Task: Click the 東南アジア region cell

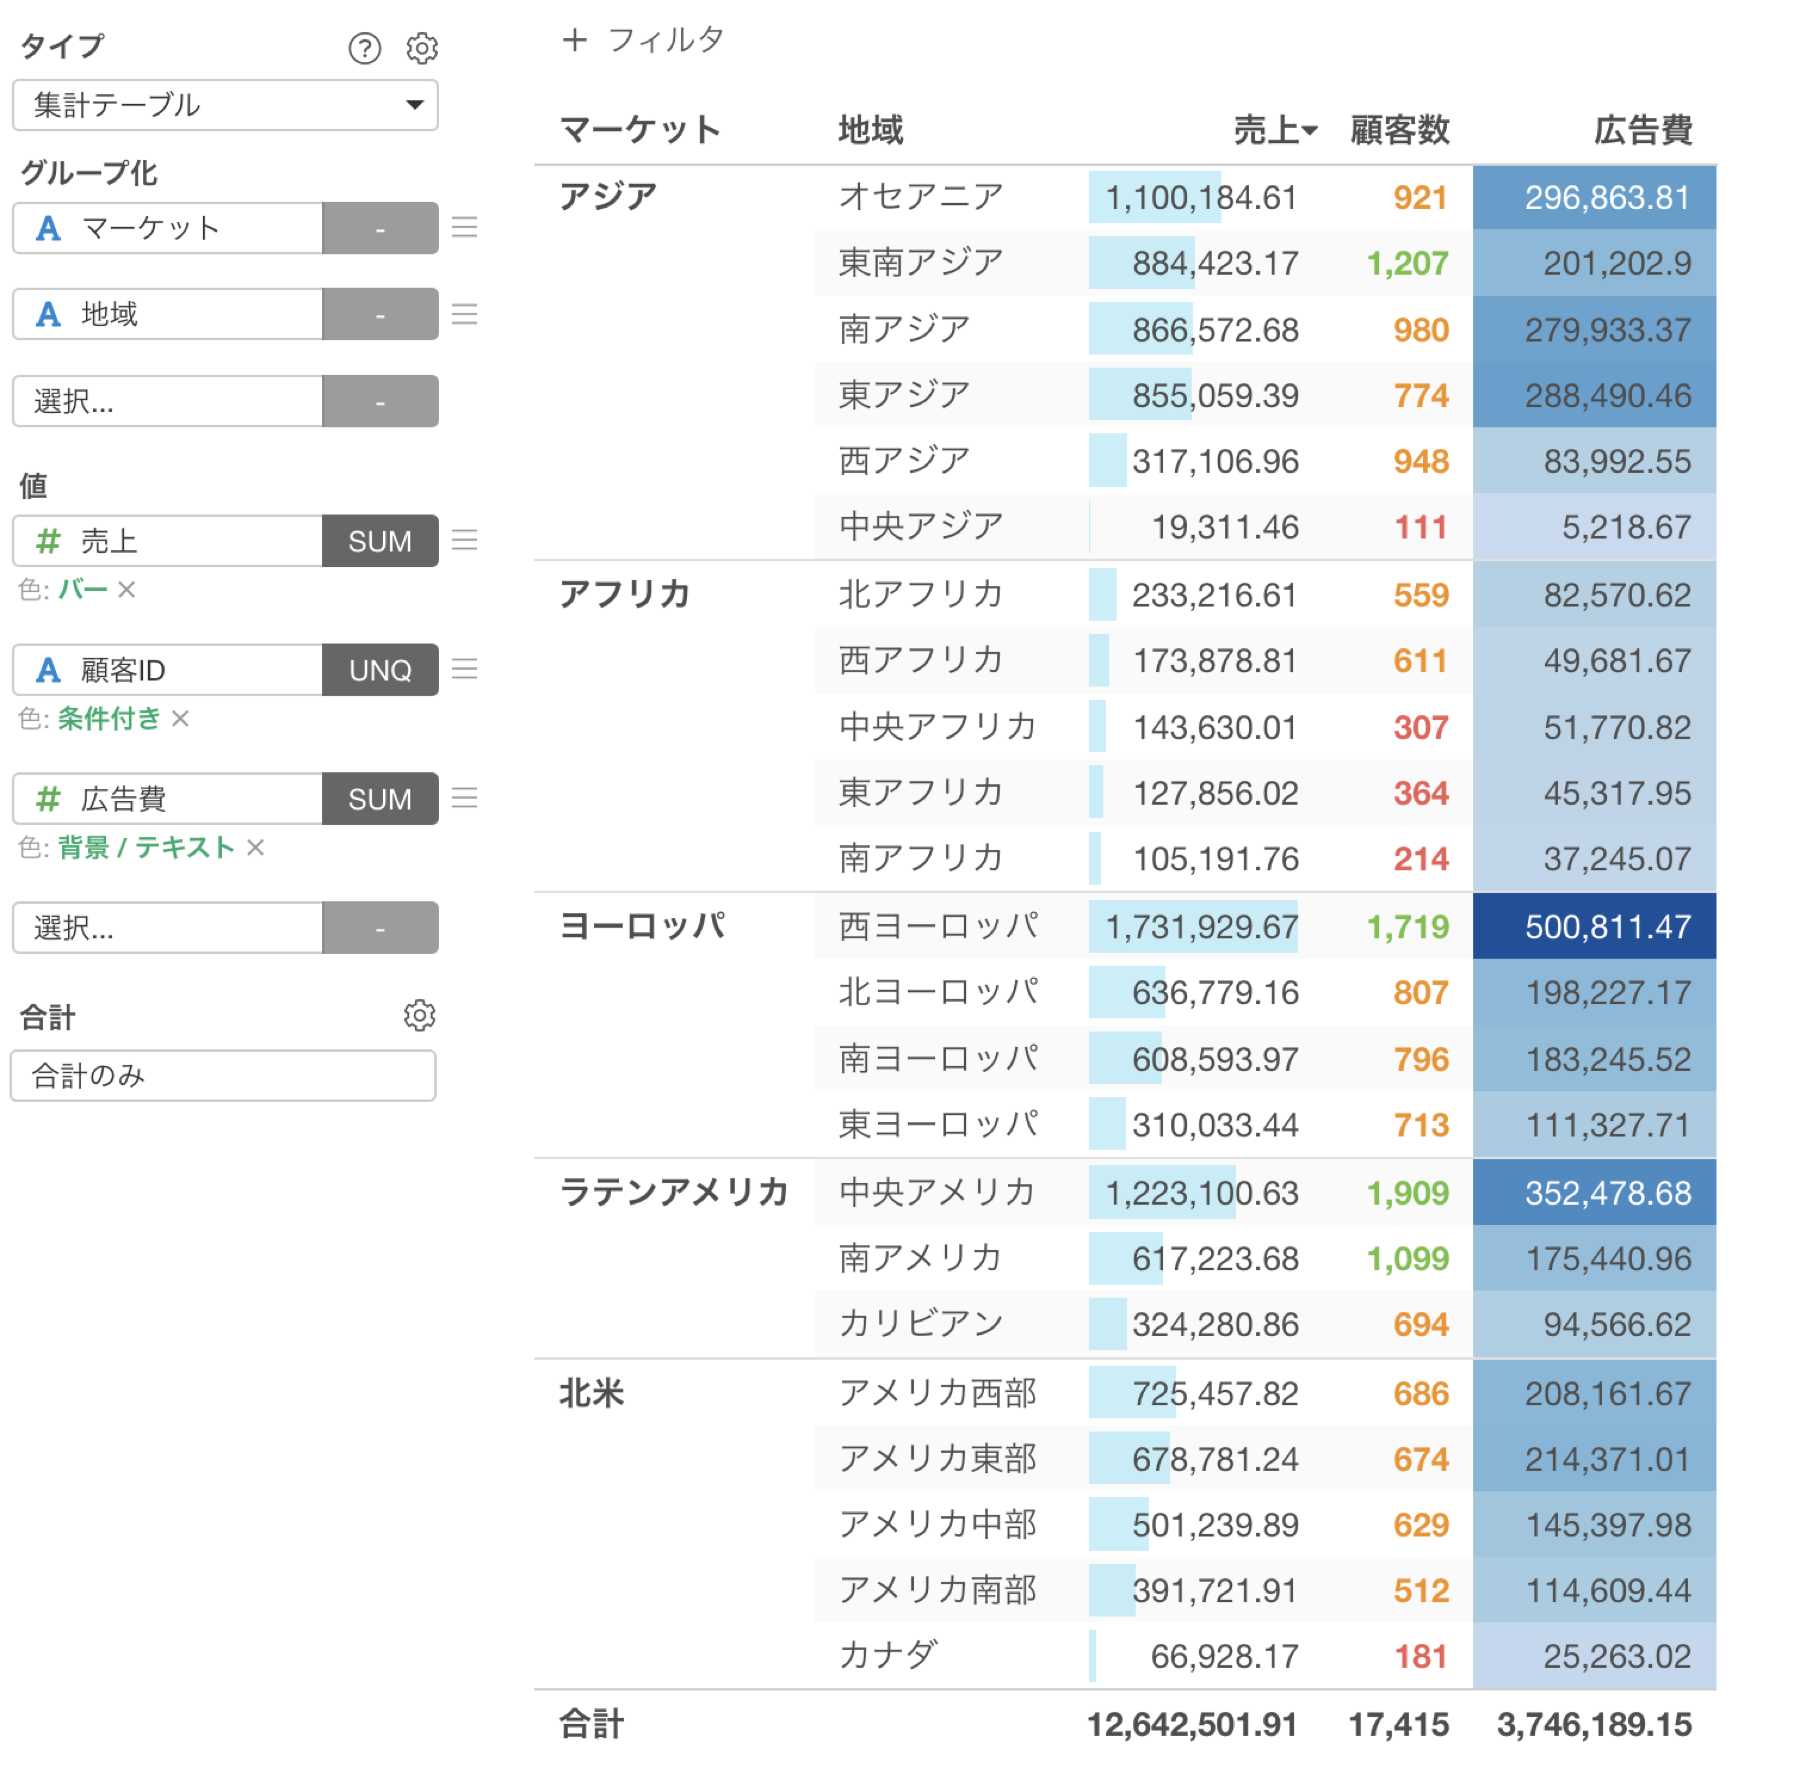Action: tap(921, 262)
